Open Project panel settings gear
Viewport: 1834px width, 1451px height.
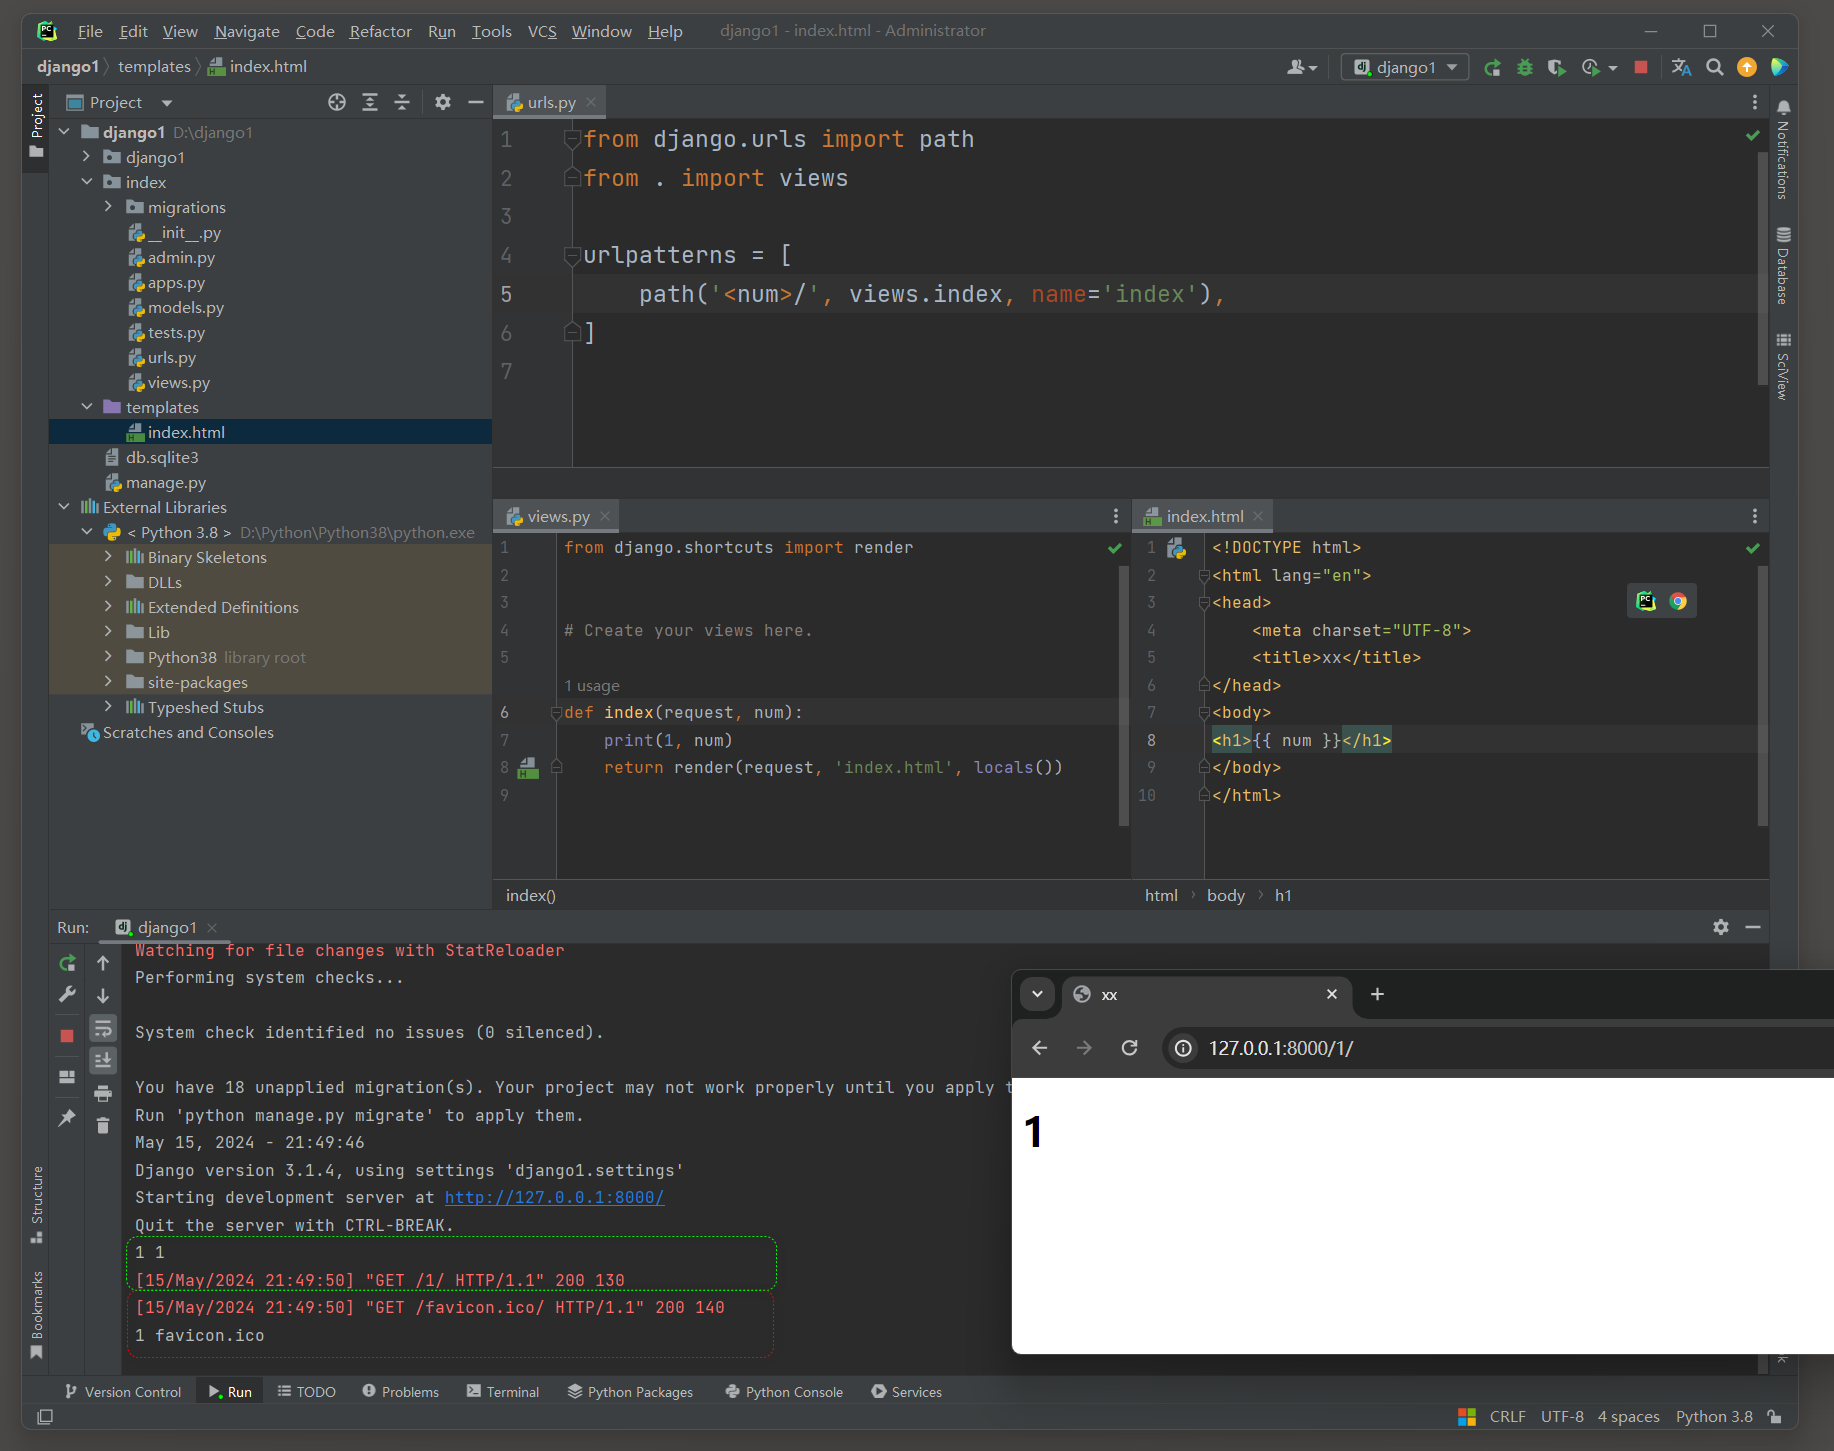(443, 102)
